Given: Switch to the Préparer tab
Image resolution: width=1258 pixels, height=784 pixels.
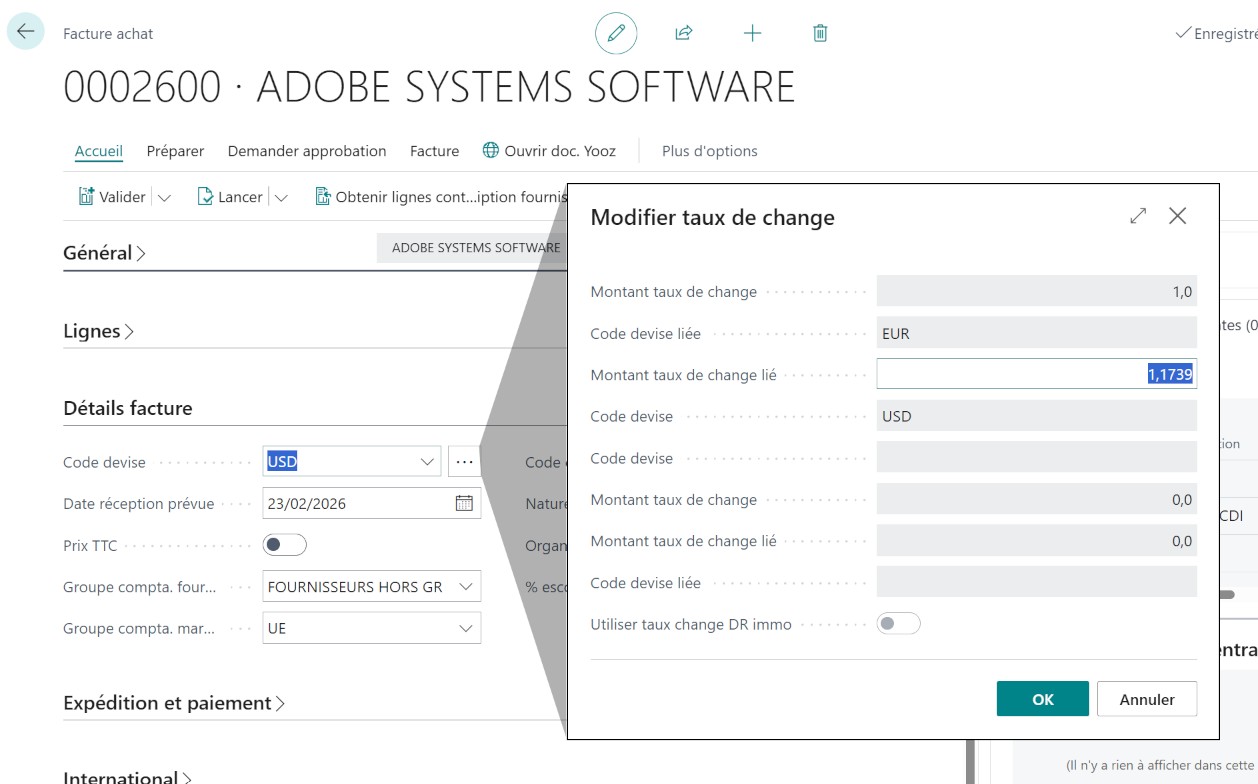Looking at the screenshot, I should 175,151.
